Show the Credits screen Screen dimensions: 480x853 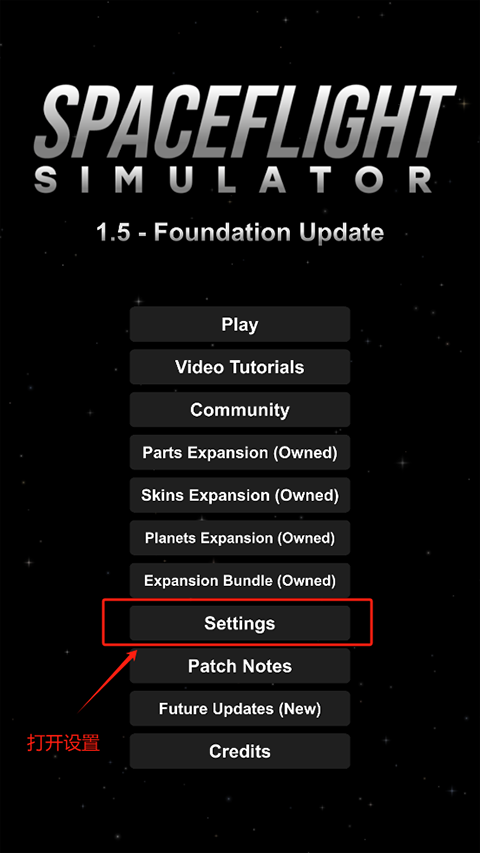(239, 751)
